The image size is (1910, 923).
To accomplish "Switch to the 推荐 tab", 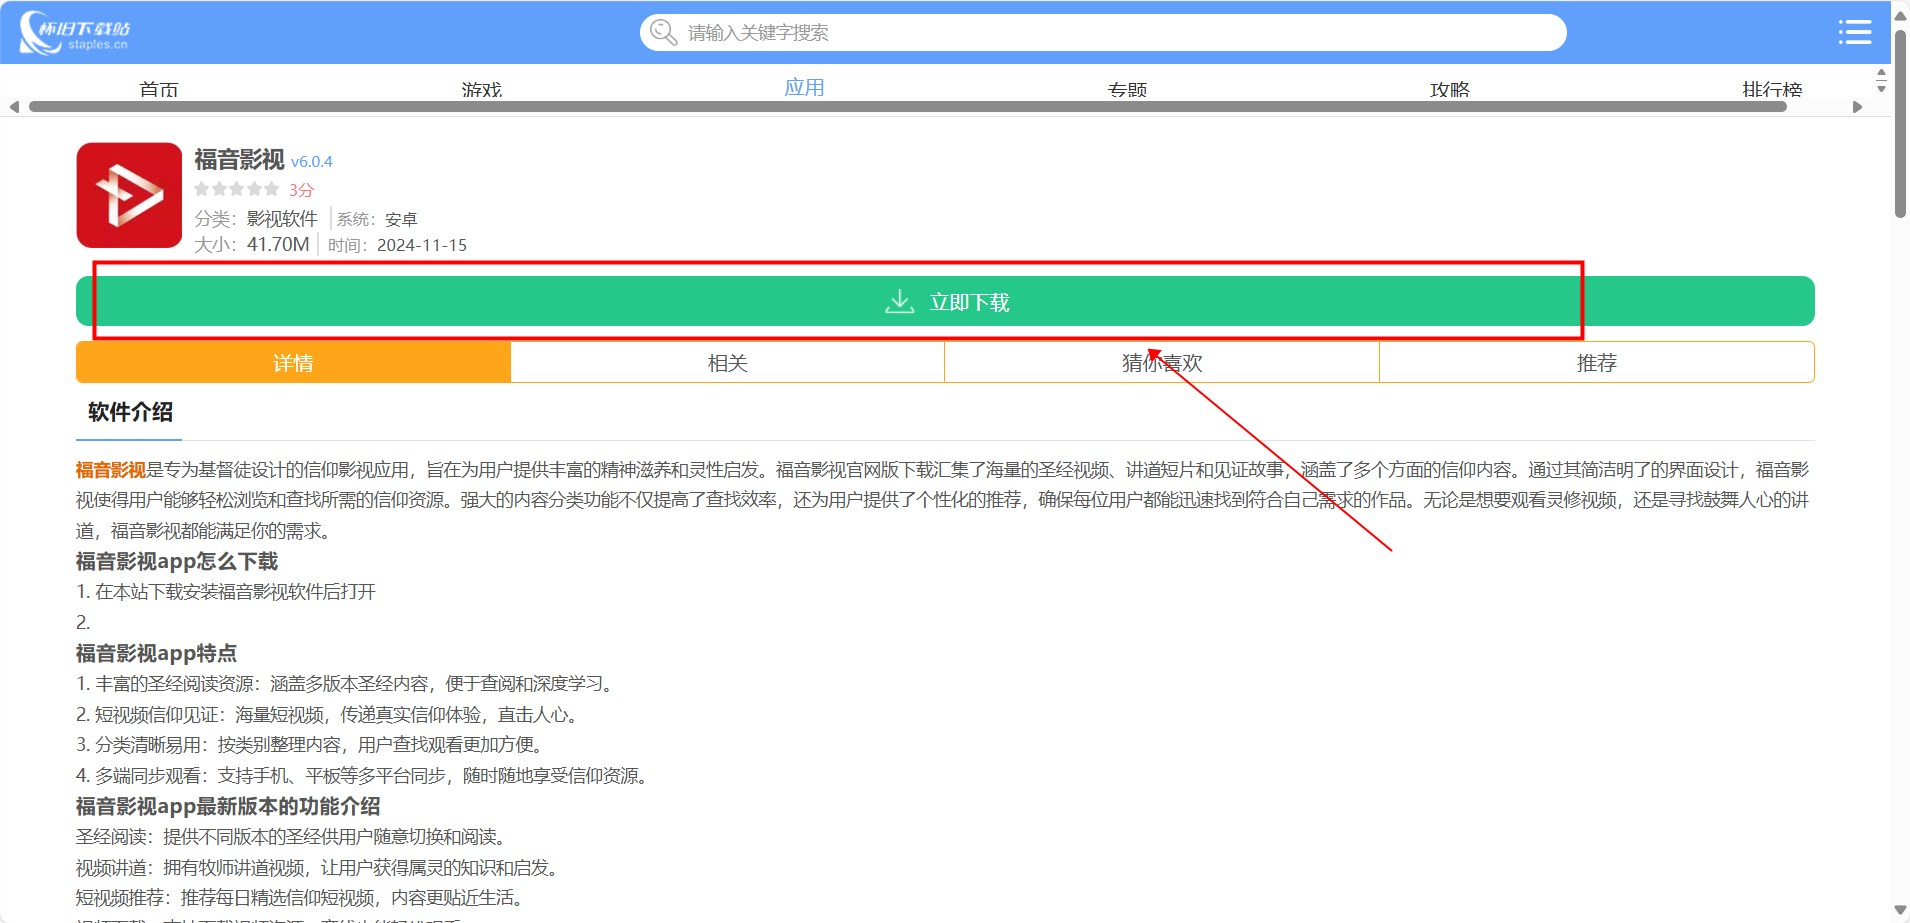I will pyautogui.click(x=1597, y=362).
